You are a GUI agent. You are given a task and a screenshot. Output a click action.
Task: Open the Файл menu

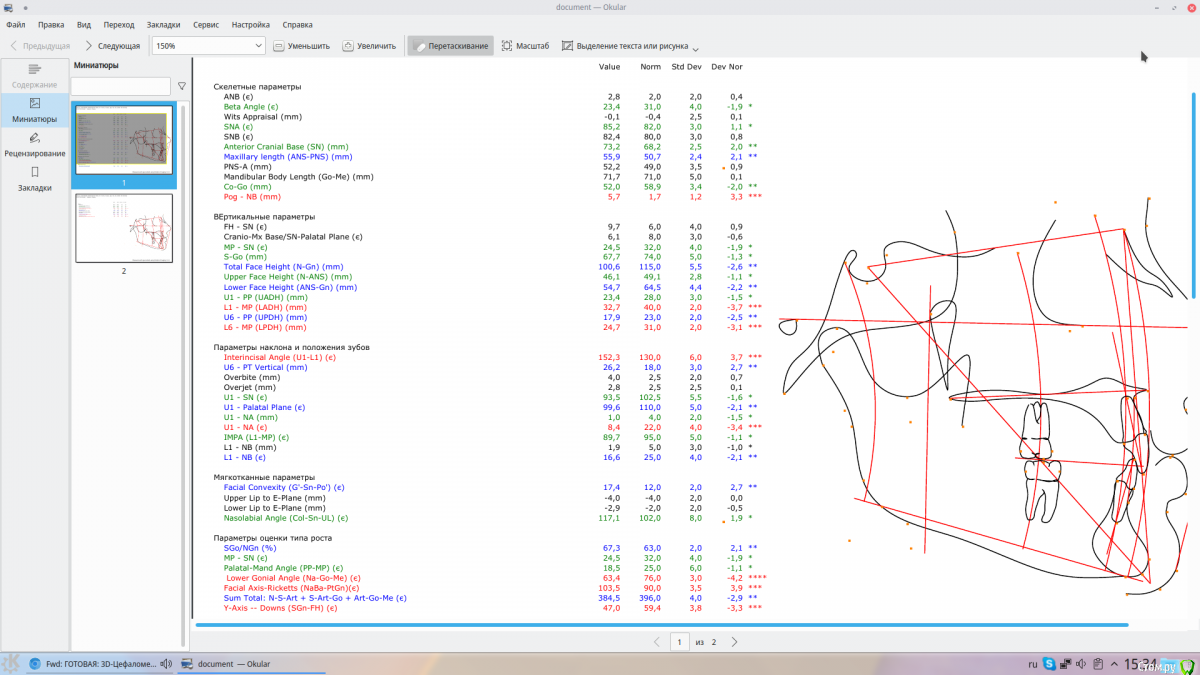pos(16,23)
